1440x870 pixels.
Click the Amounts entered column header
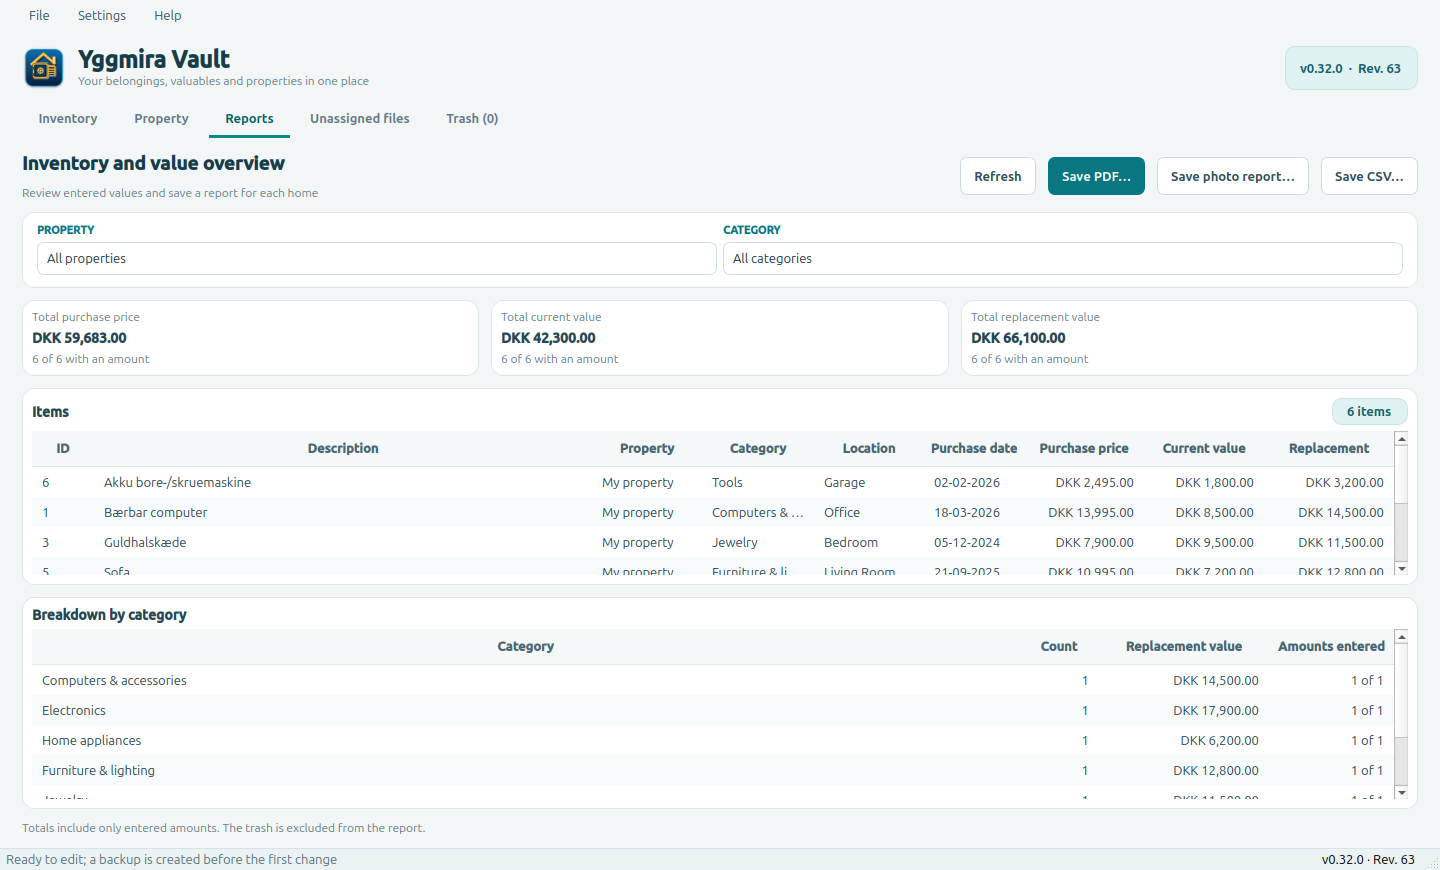pos(1331,647)
